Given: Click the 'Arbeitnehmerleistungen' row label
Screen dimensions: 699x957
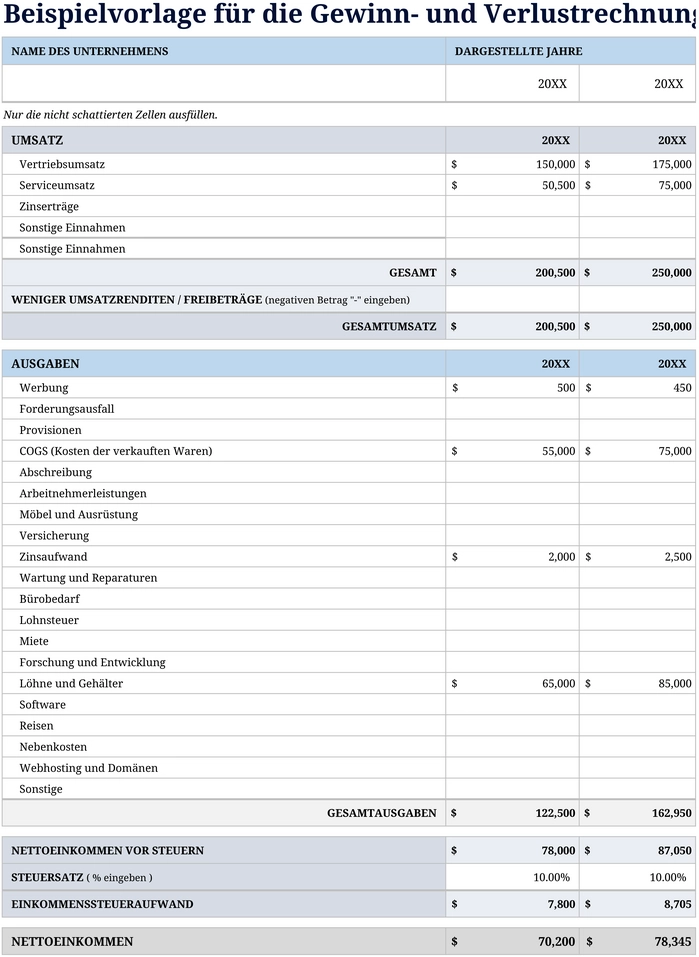Looking at the screenshot, I should [x=83, y=494].
